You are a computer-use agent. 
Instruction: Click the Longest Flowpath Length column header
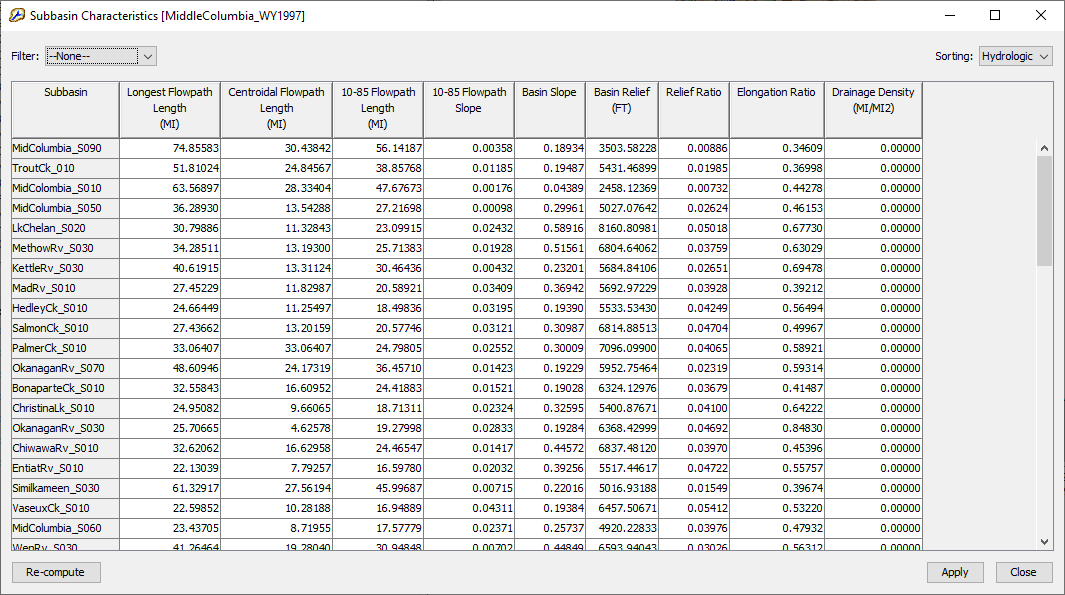(170, 110)
